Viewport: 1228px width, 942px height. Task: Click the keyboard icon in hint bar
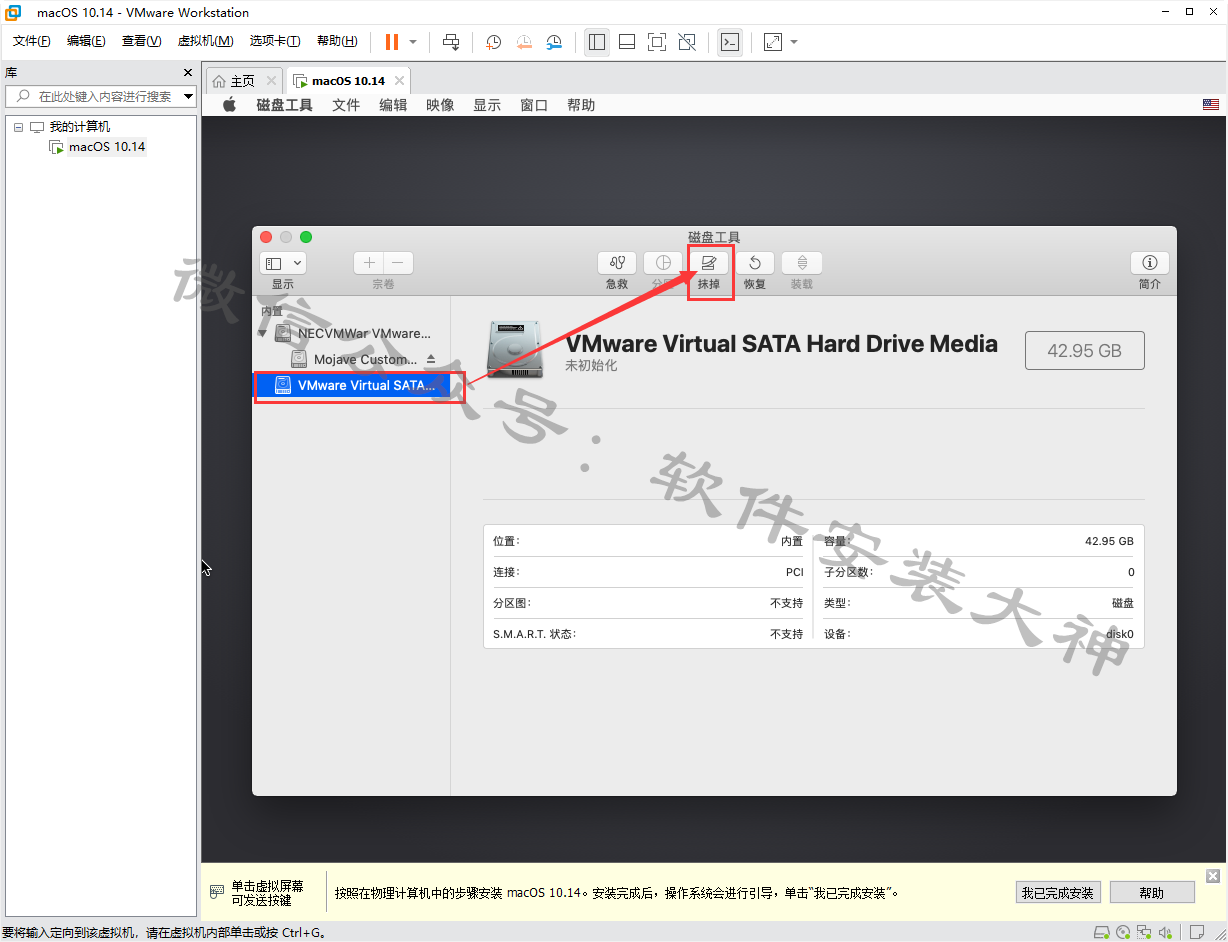[217, 891]
